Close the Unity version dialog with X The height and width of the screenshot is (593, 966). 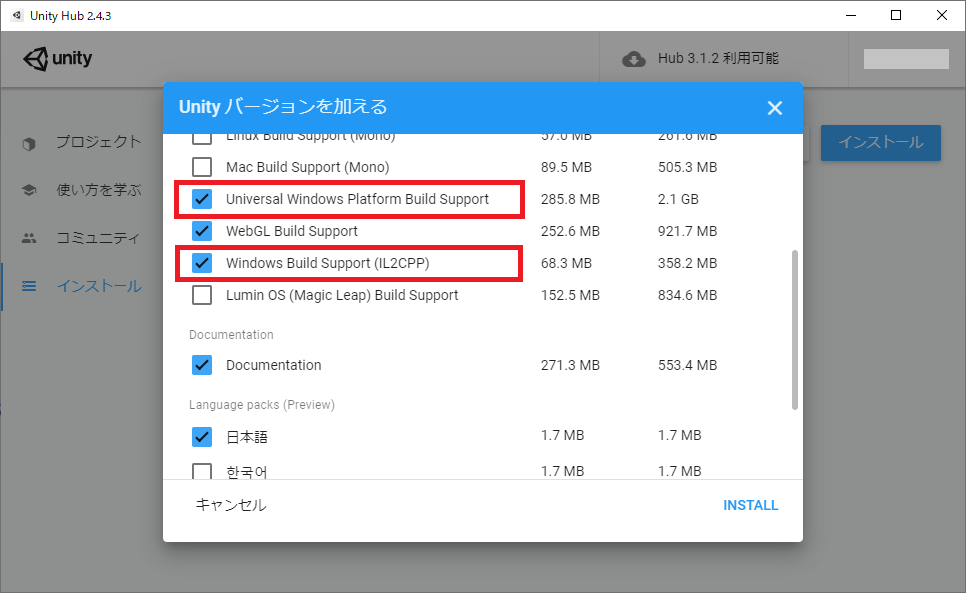pyautogui.click(x=774, y=108)
